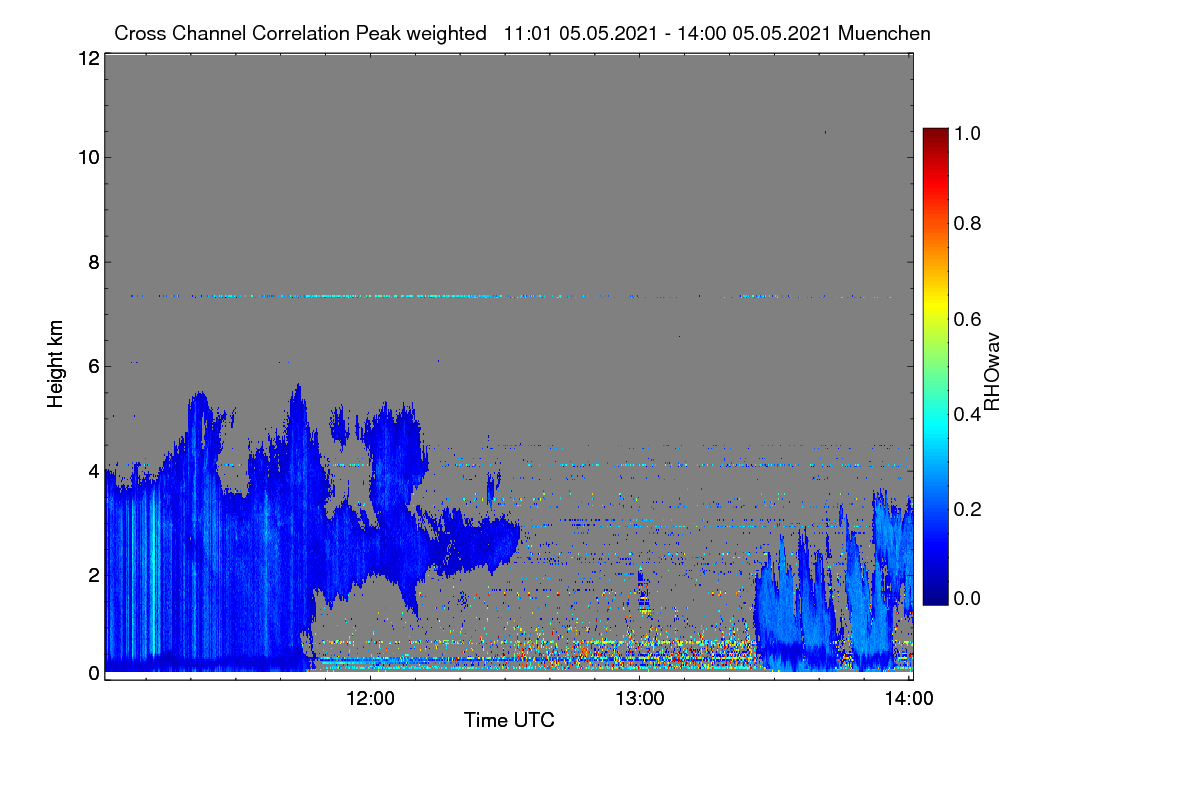The height and width of the screenshot is (800, 1200).
Task: Click the dark red top of the colorbar
Action: (x=935, y=134)
